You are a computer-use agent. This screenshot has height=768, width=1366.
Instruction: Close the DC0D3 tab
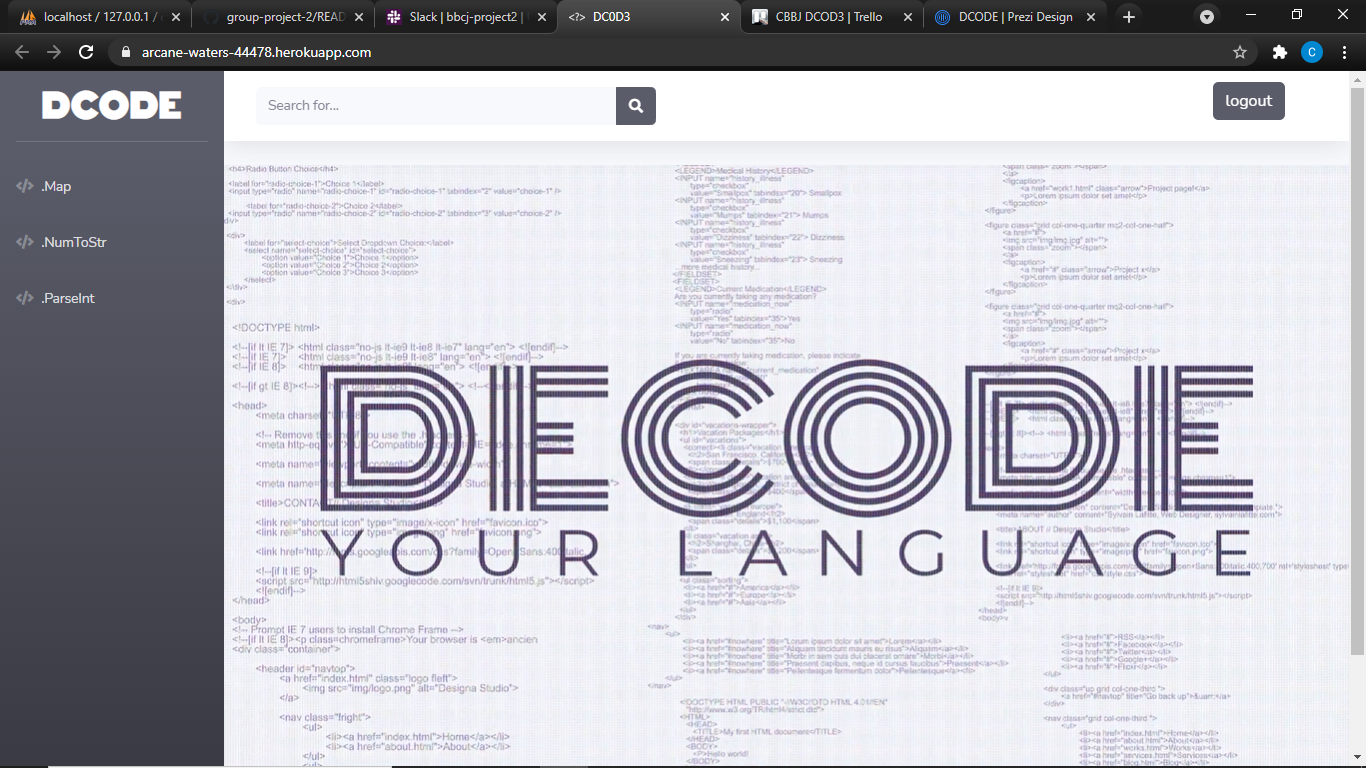724,17
